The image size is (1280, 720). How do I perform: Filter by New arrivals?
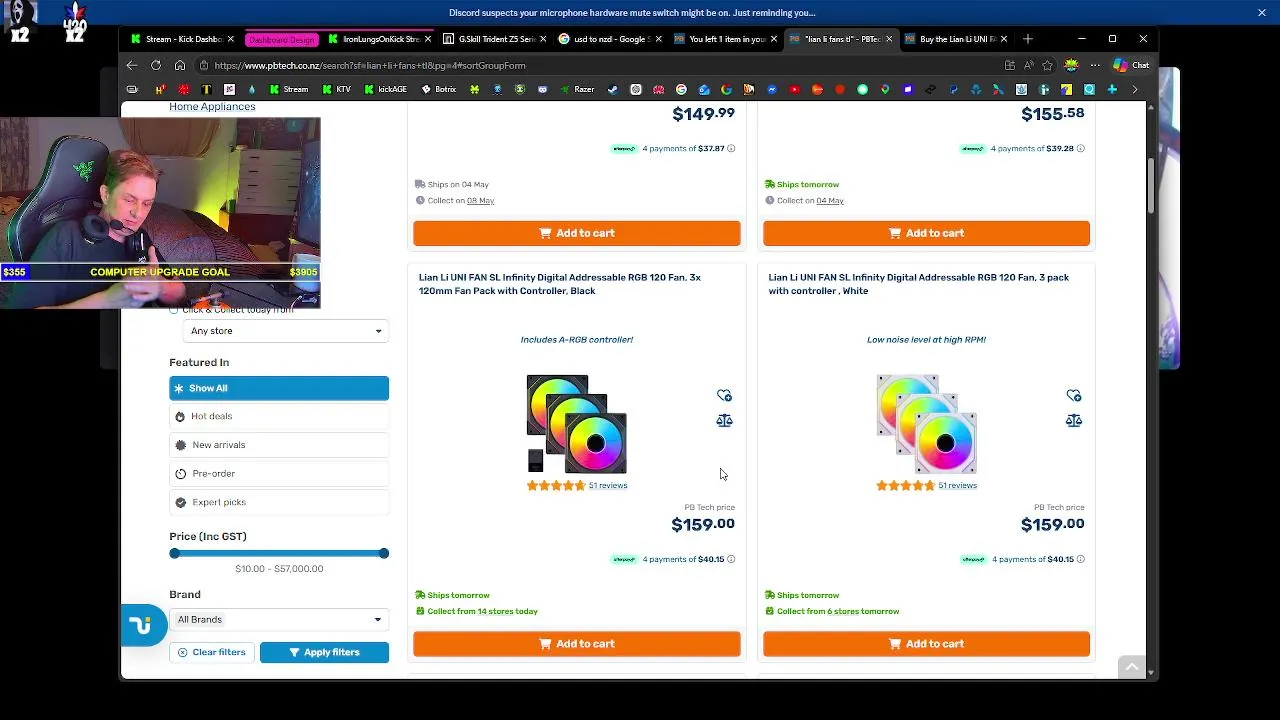tap(279, 445)
